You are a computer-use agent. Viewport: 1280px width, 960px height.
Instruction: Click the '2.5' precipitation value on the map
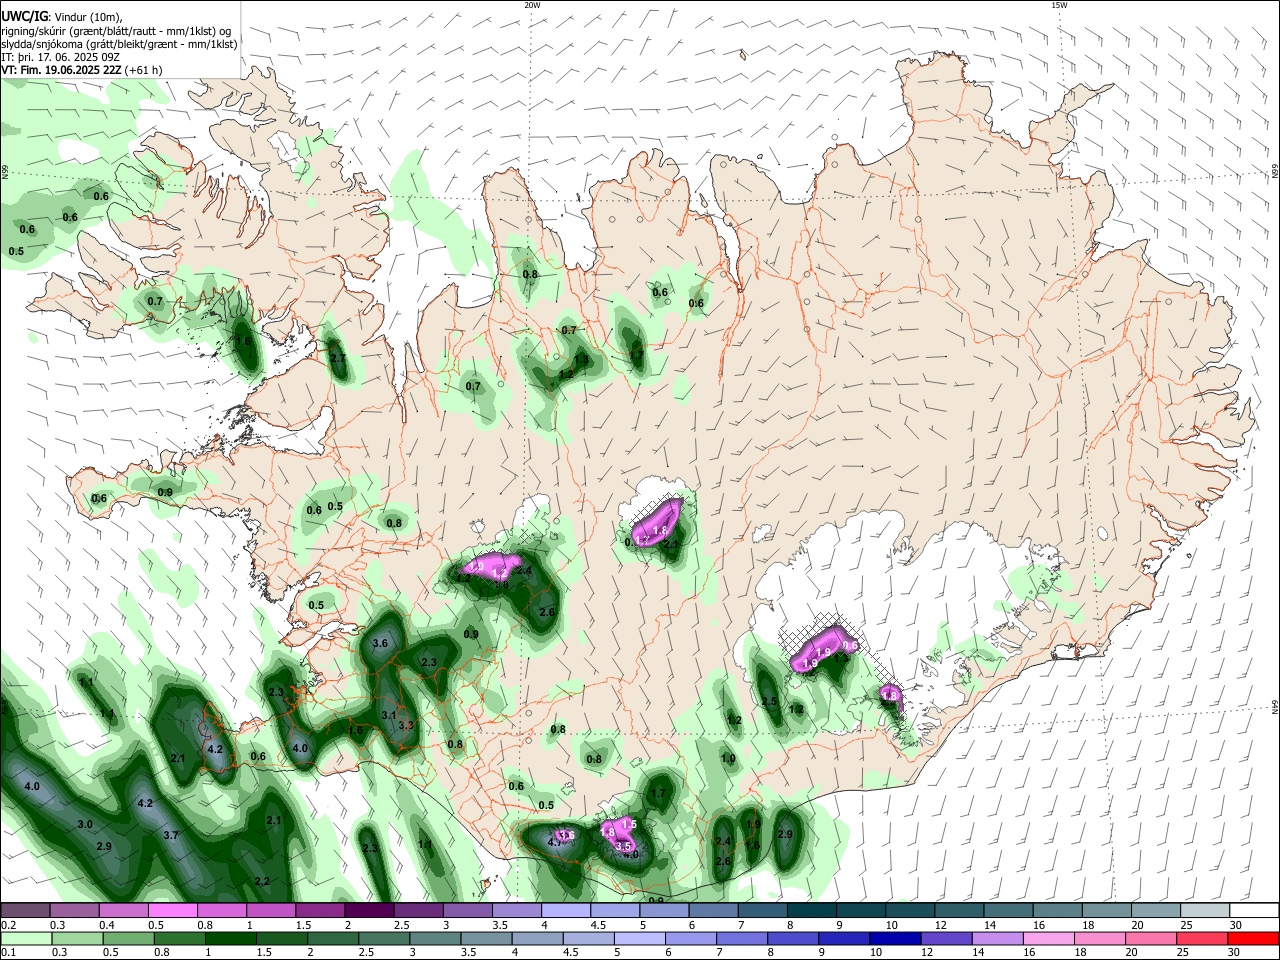tap(769, 702)
